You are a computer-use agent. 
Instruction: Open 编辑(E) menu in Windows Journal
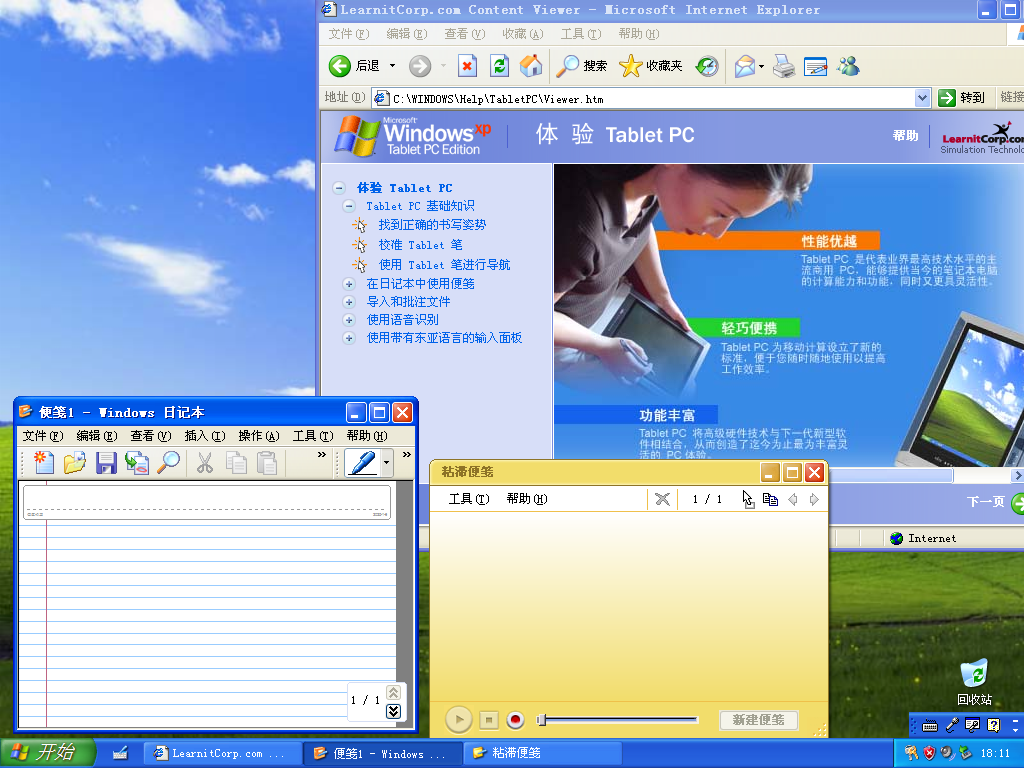coord(97,436)
